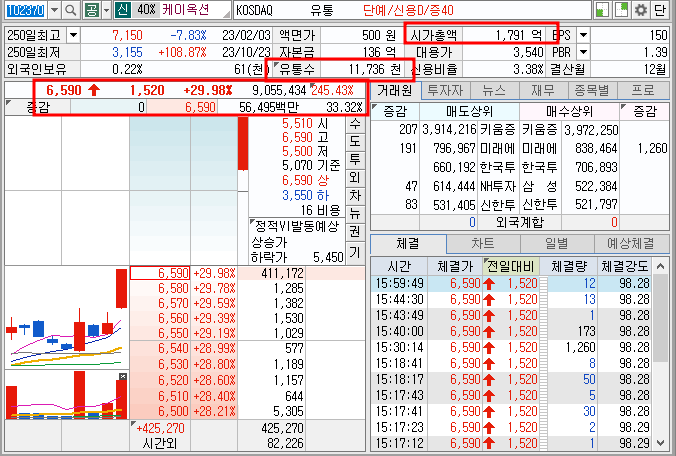676x456 pixels.
Task: Click the '단' button at top right
Action: tap(660, 10)
